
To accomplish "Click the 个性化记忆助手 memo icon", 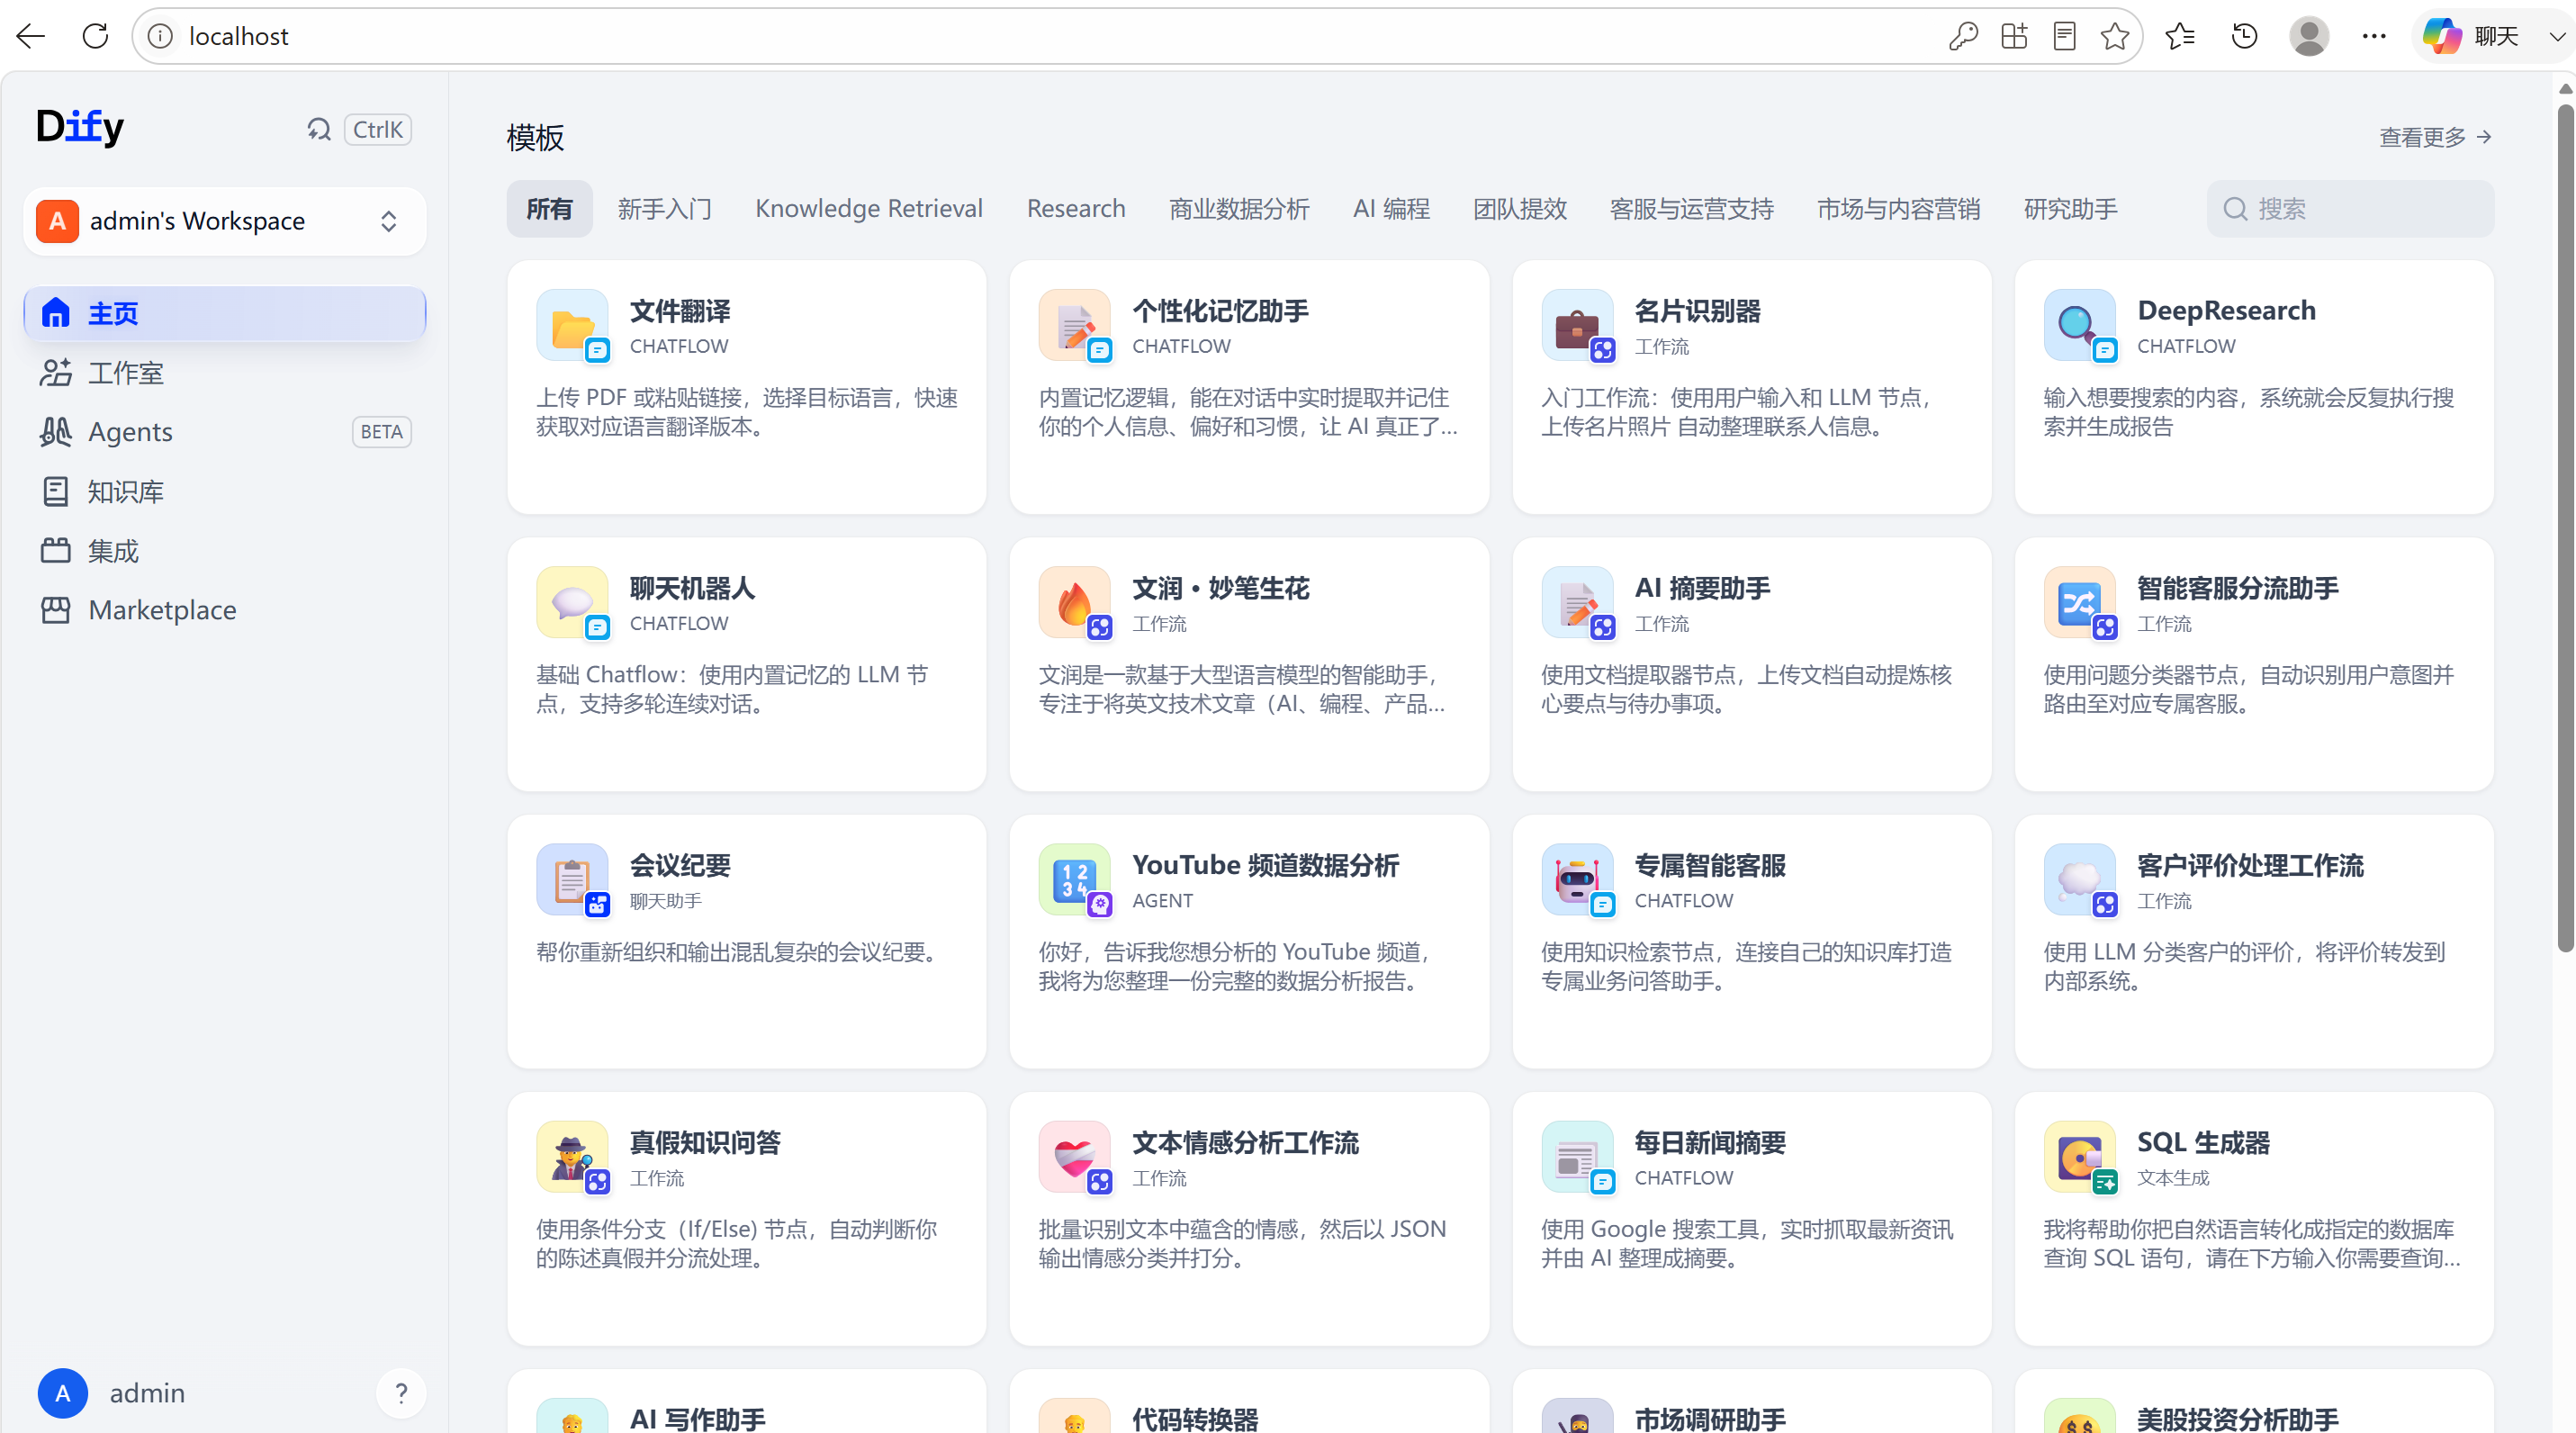I will click(x=1074, y=325).
